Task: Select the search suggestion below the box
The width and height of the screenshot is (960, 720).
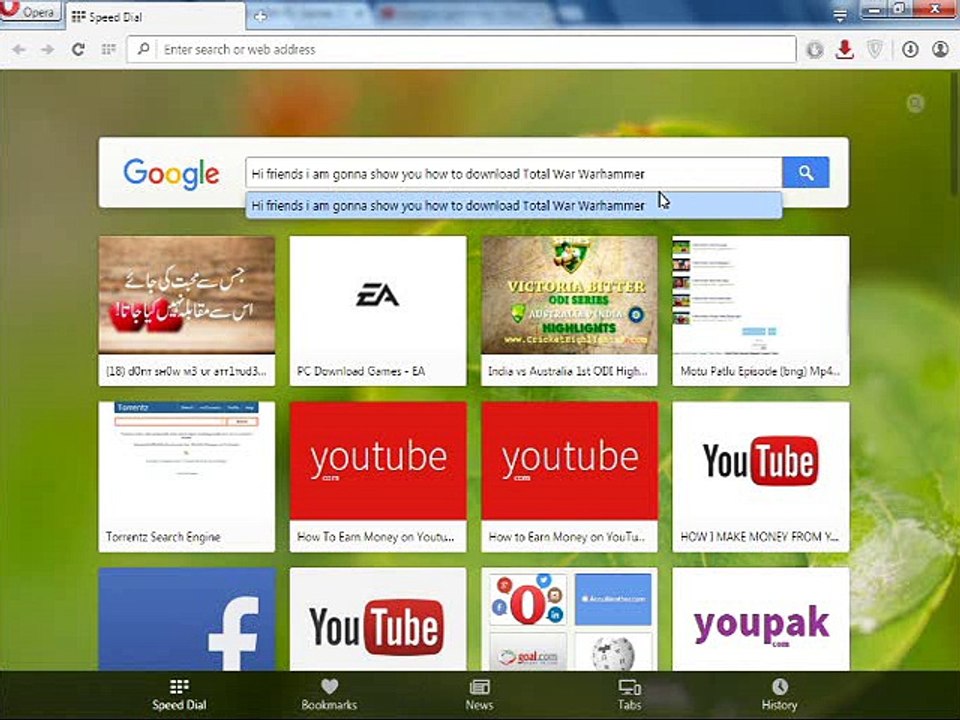Action: (514, 206)
